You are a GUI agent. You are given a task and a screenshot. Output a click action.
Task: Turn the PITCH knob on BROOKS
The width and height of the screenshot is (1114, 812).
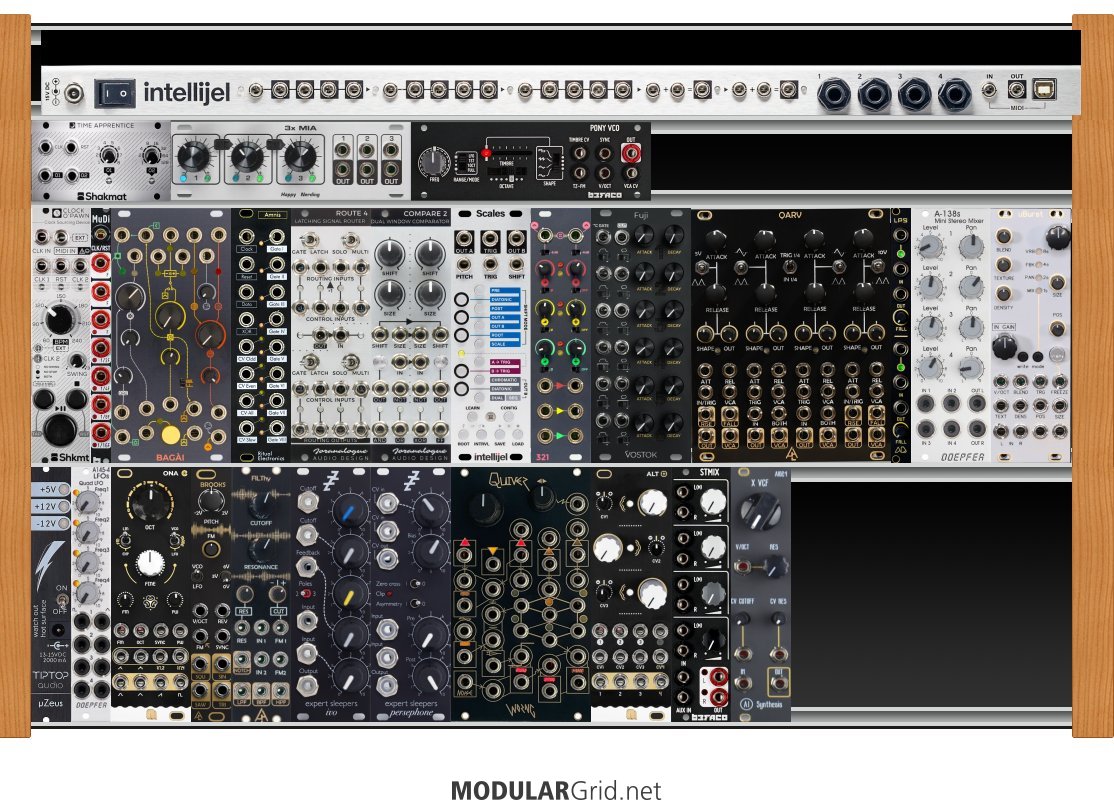coord(211,501)
